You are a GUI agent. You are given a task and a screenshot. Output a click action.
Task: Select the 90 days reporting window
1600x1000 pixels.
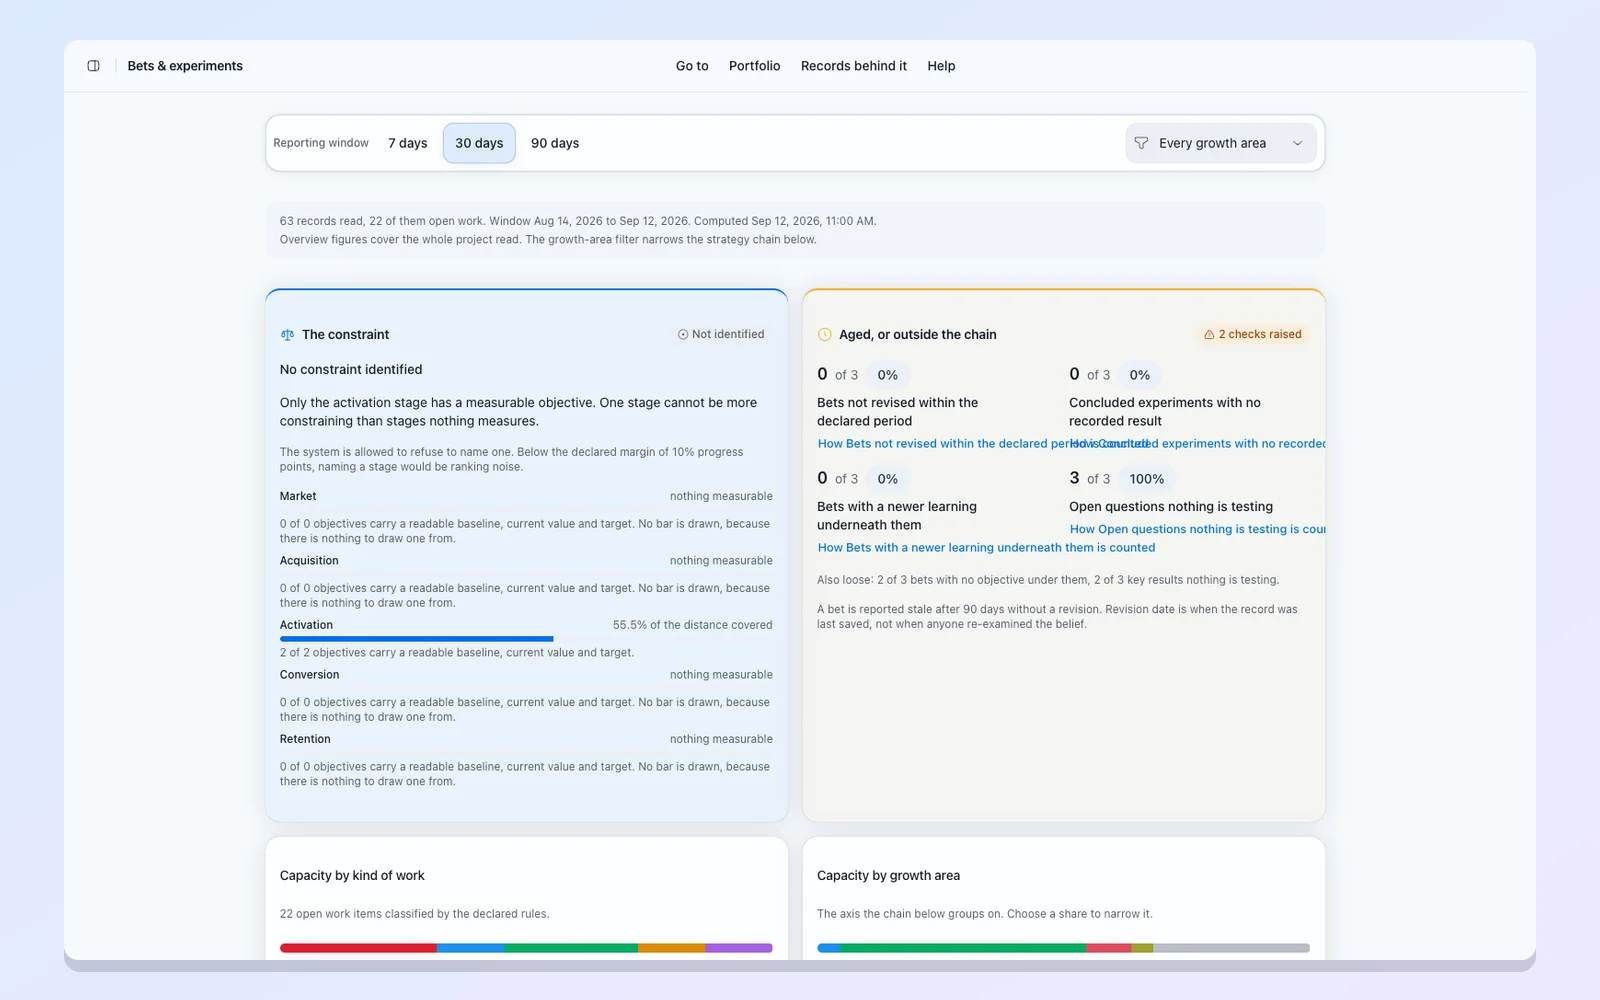tap(555, 143)
